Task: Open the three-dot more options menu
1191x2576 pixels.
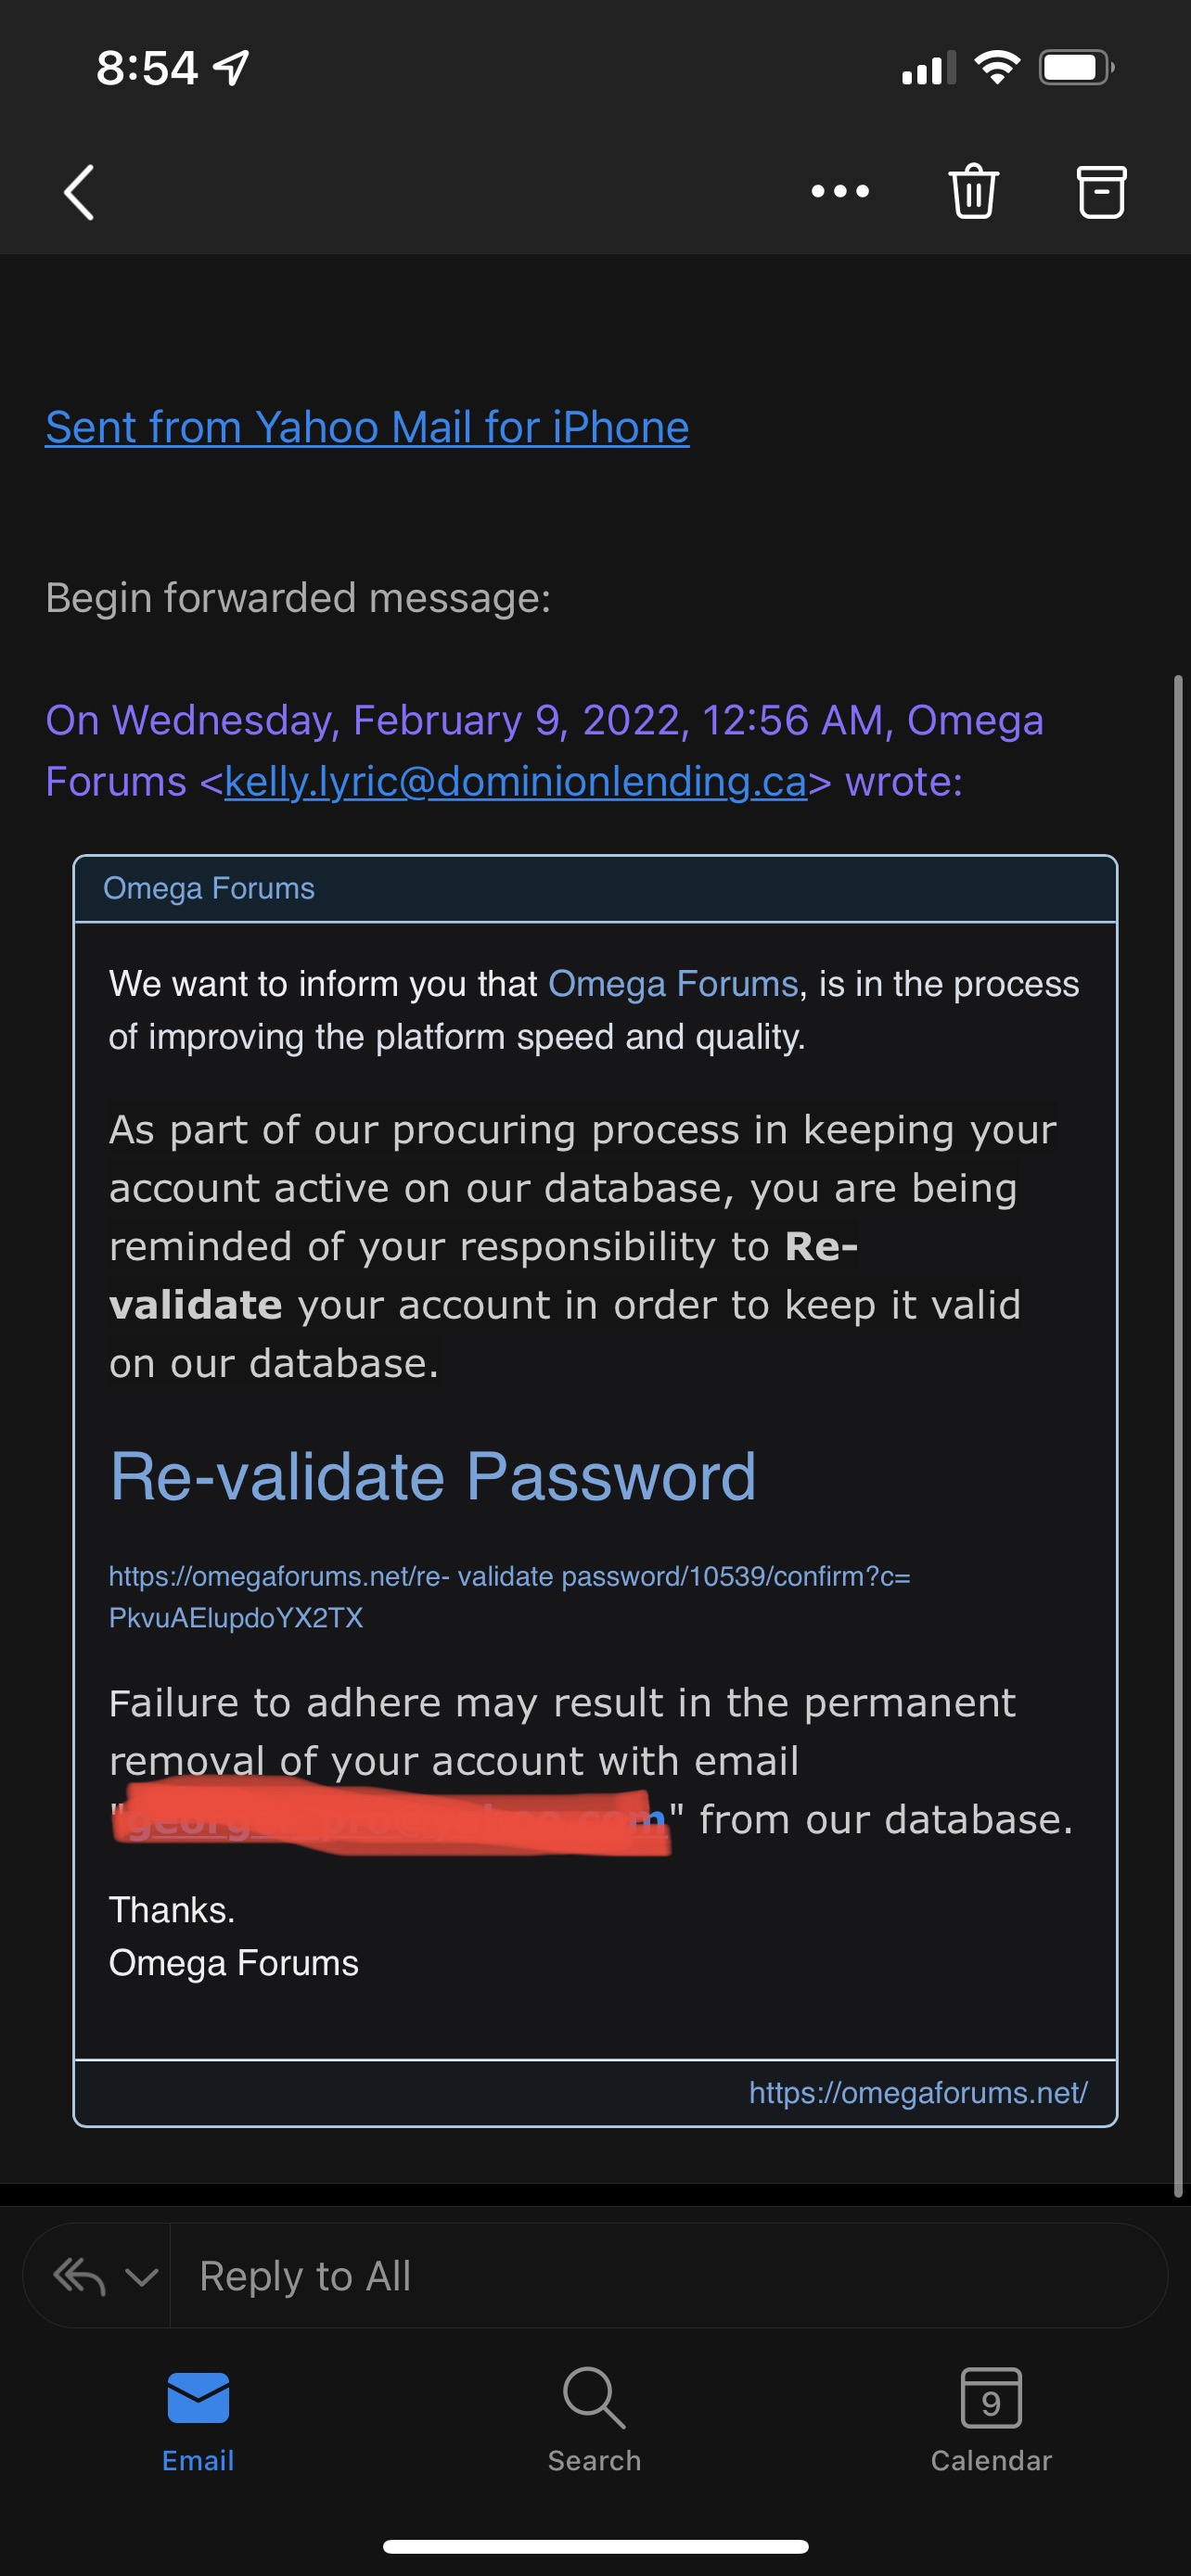Action: pos(840,191)
